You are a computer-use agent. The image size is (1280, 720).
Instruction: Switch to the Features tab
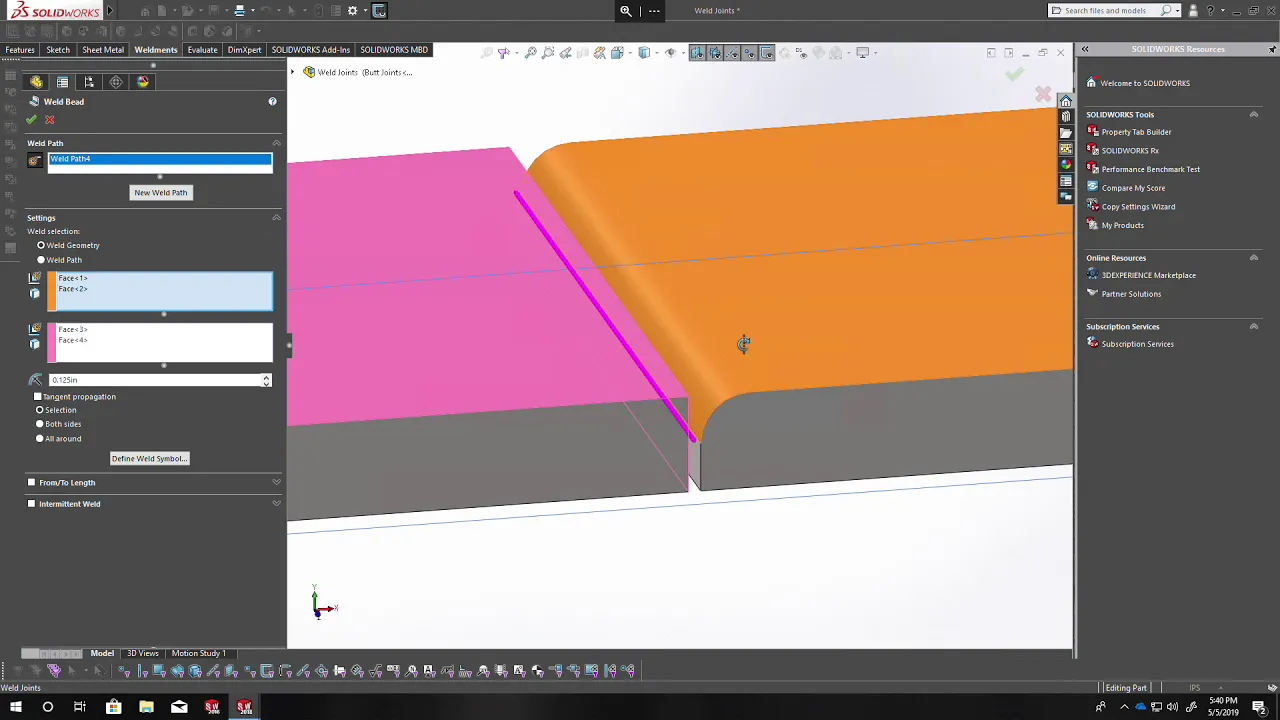point(20,50)
